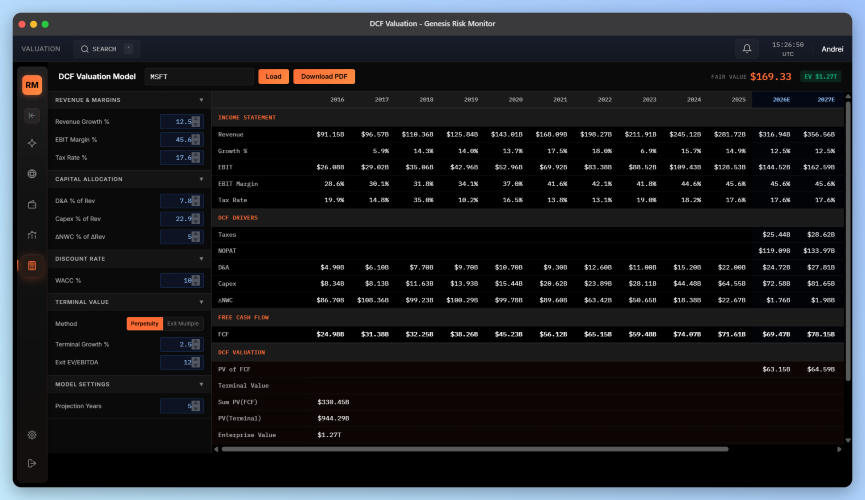Screen dimensions: 865x500
Task: Click the 2026E column header
Action: [781, 100]
